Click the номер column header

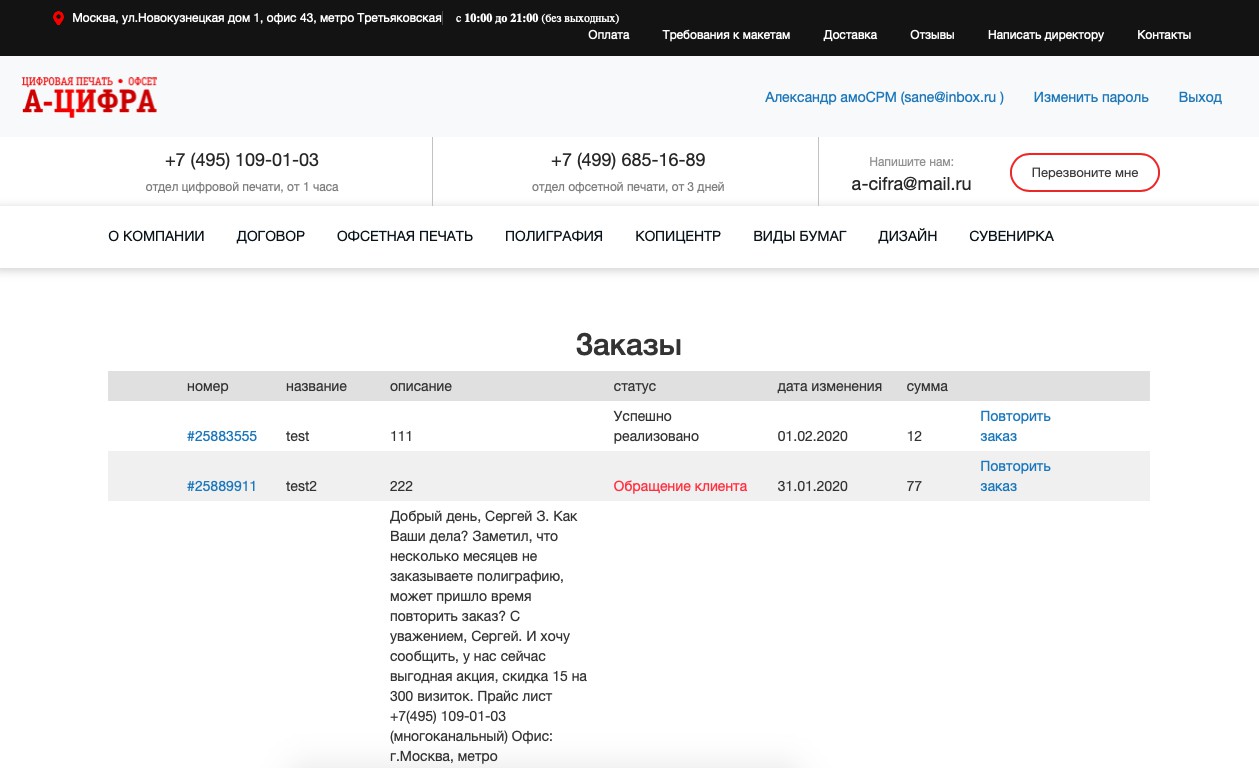[207, 386]
